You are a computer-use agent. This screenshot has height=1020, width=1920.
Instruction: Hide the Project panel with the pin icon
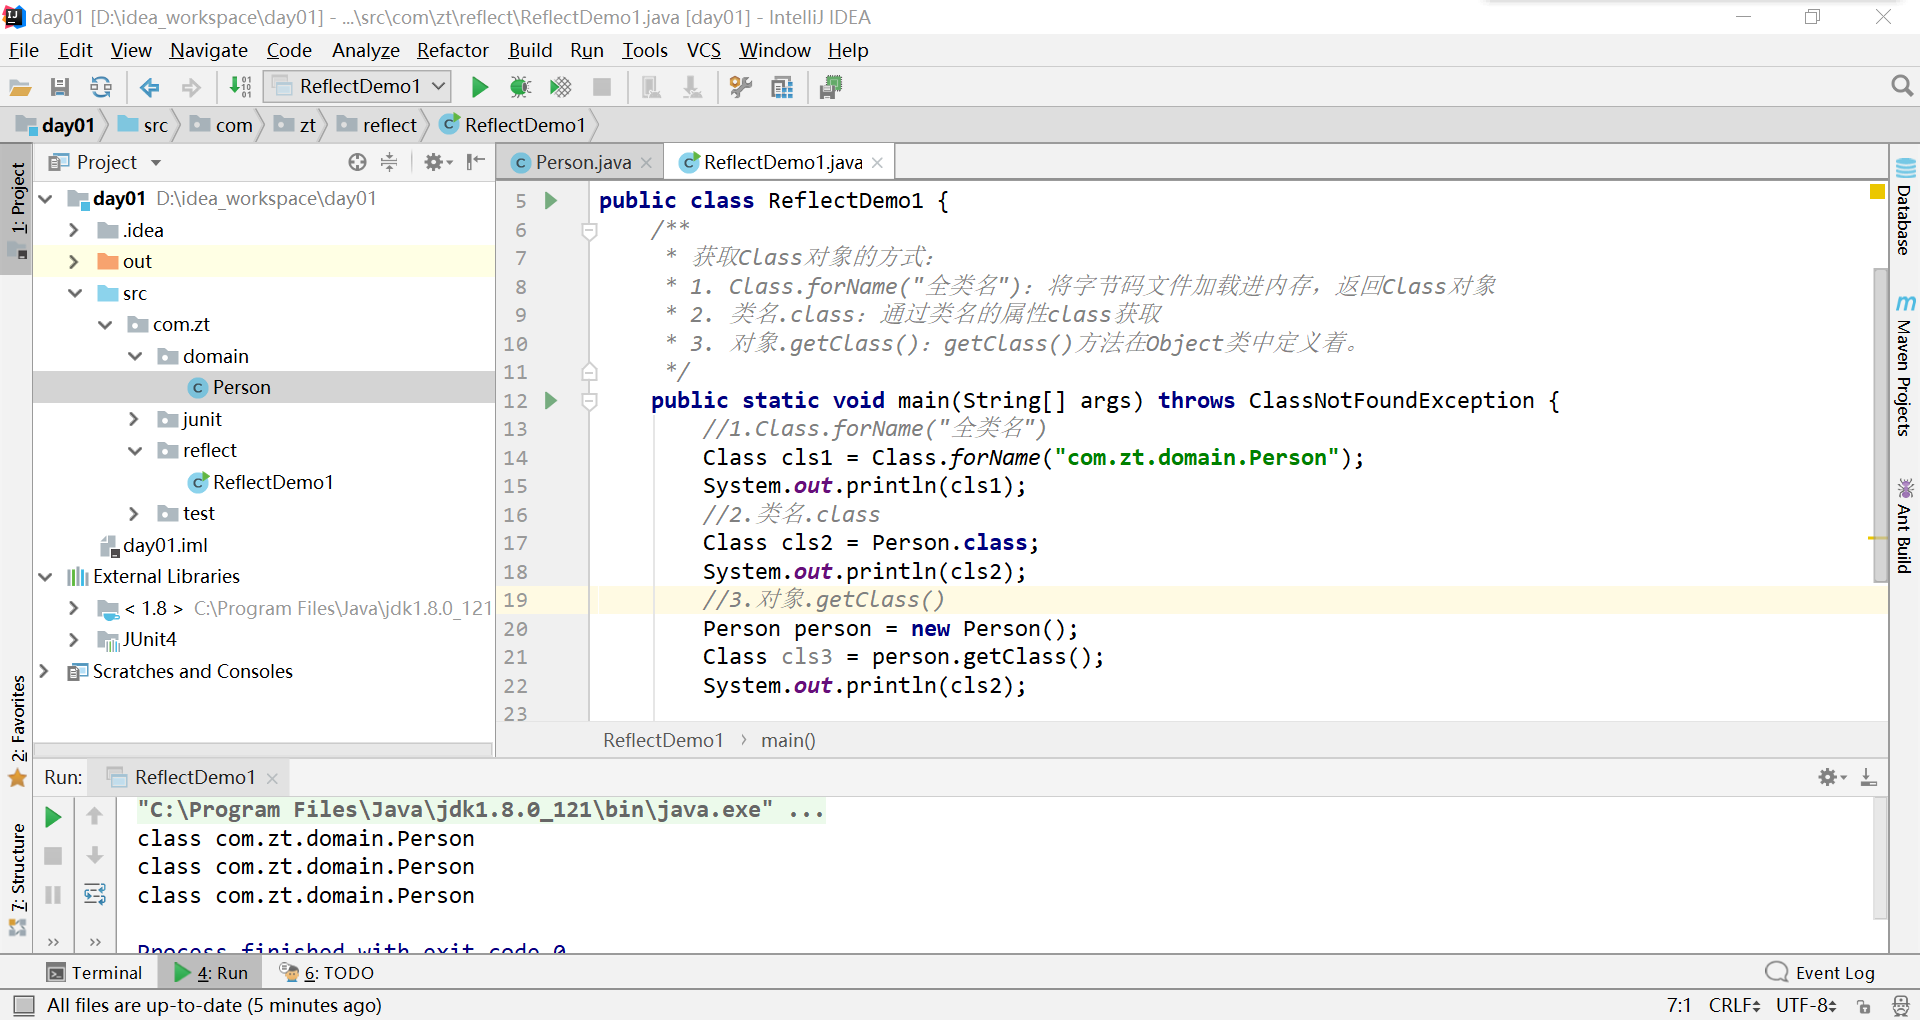click(x=476, y=162)
